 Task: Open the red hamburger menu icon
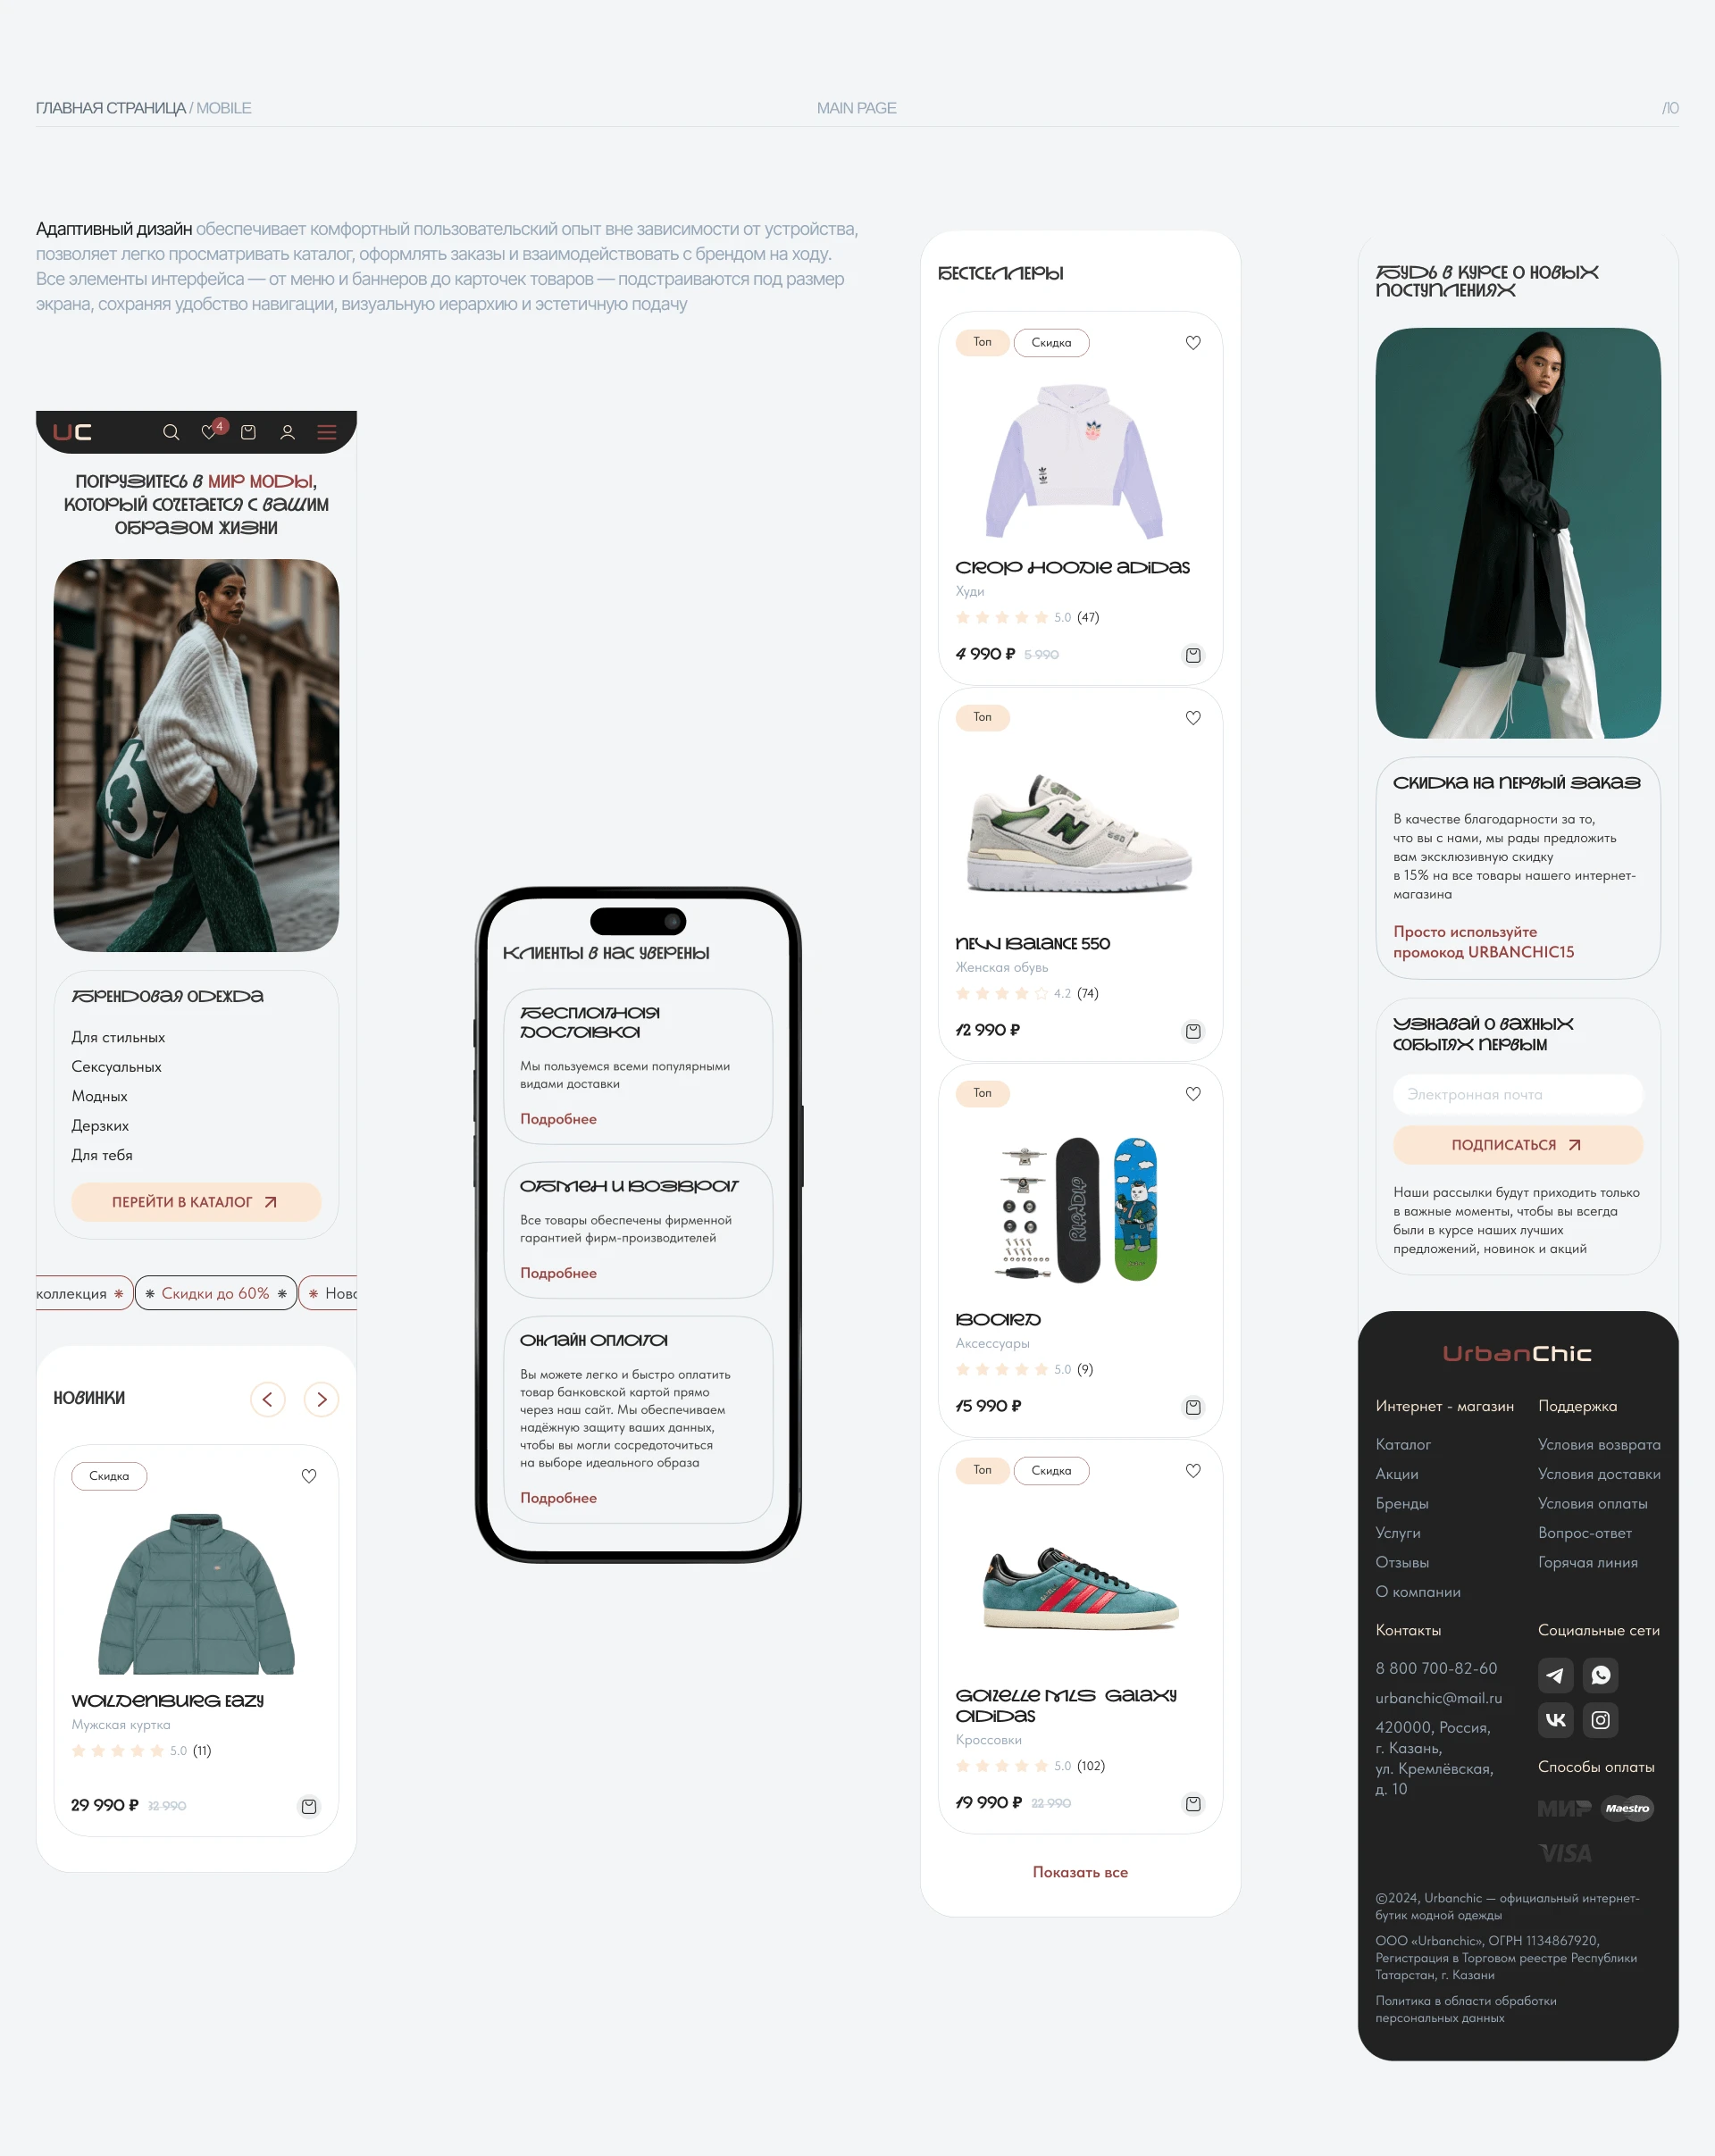pyautogui.click(x=327, y=432)
